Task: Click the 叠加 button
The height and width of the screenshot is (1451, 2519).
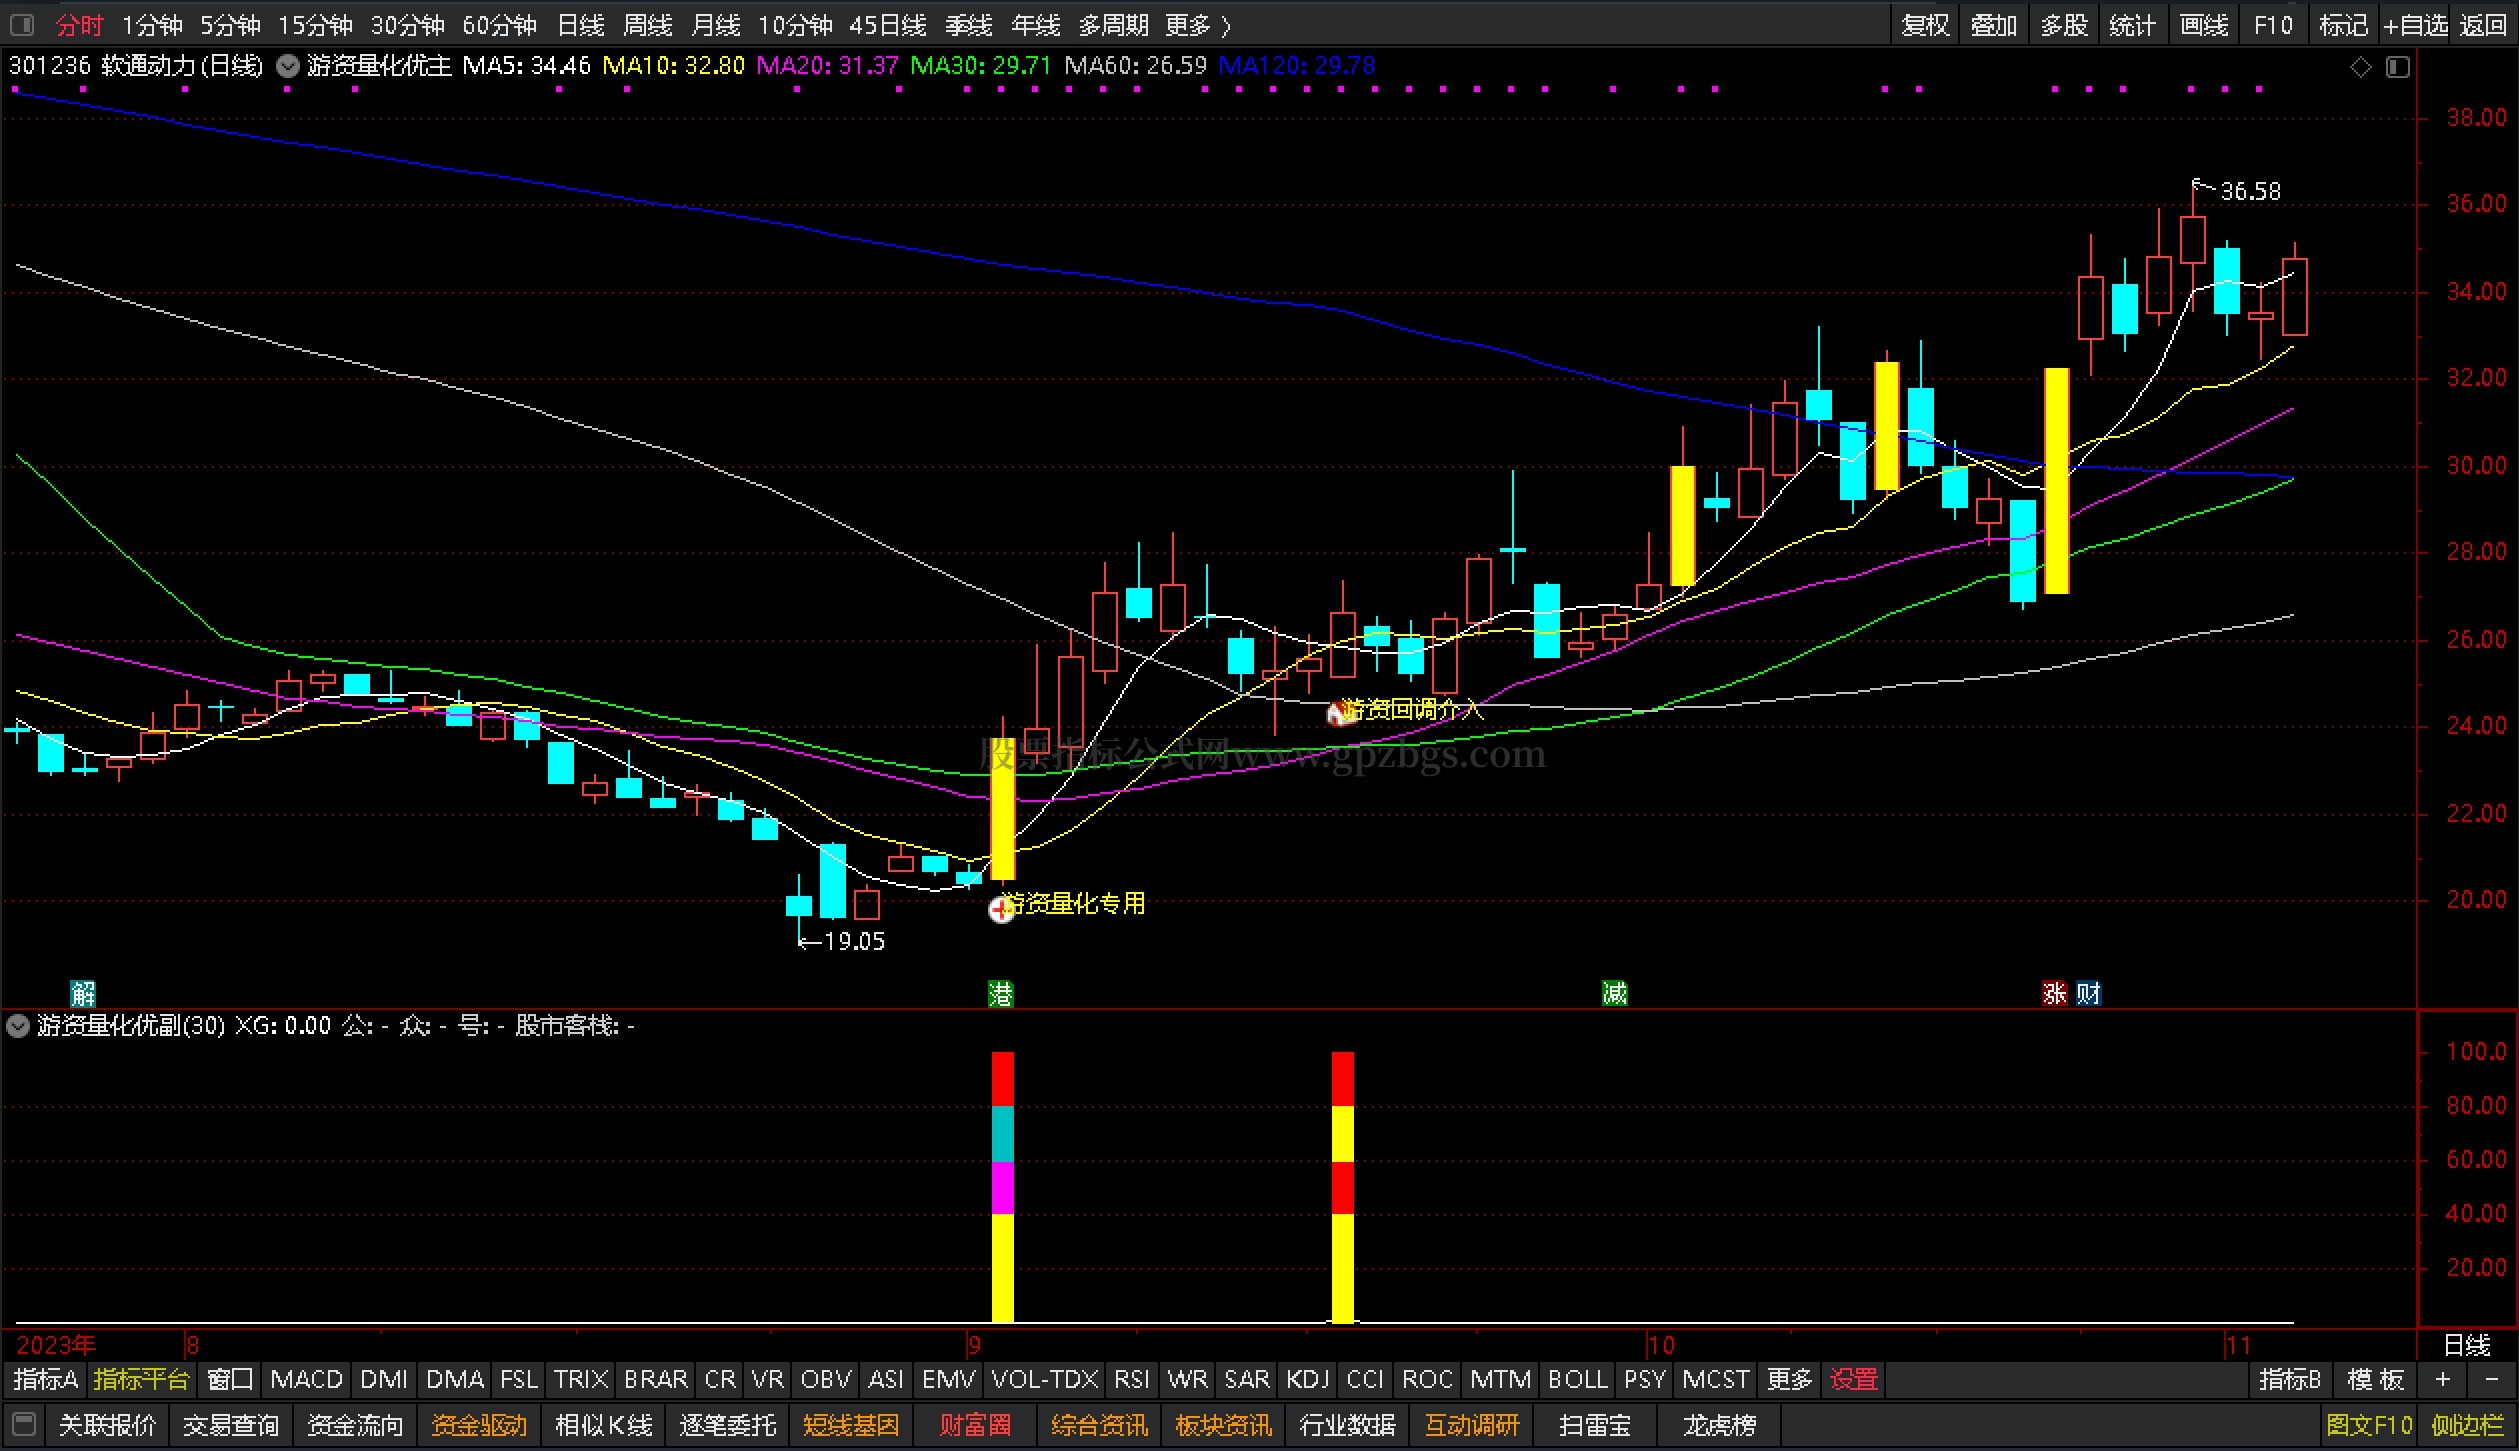Action: [x=1993, y=25]
